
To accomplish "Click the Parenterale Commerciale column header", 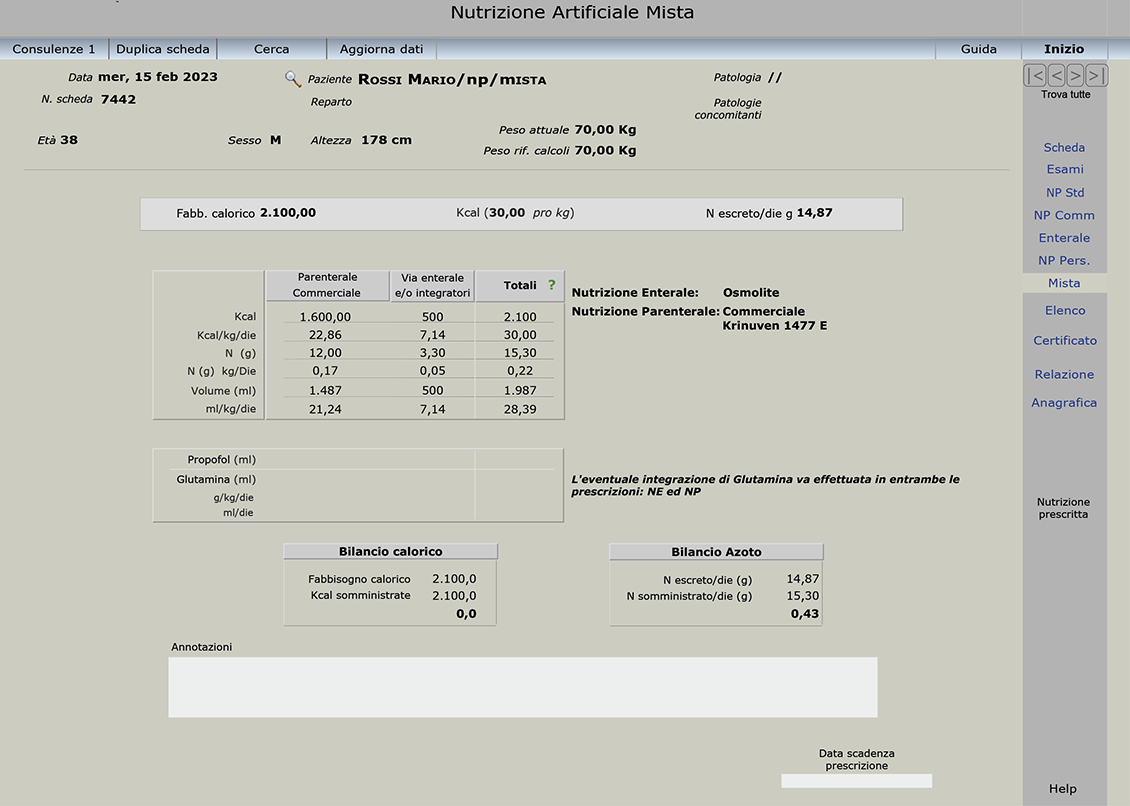I will point(327,285).
